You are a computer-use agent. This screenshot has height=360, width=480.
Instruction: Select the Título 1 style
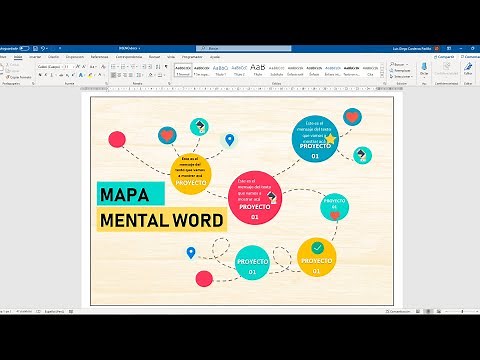220,70
